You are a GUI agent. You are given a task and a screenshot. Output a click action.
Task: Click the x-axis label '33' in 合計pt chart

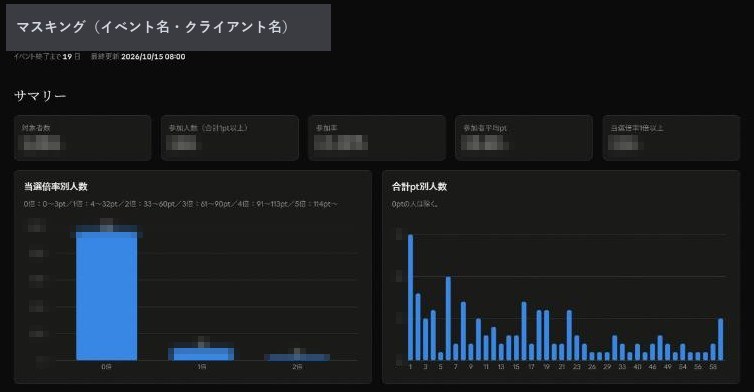(622, 367)
